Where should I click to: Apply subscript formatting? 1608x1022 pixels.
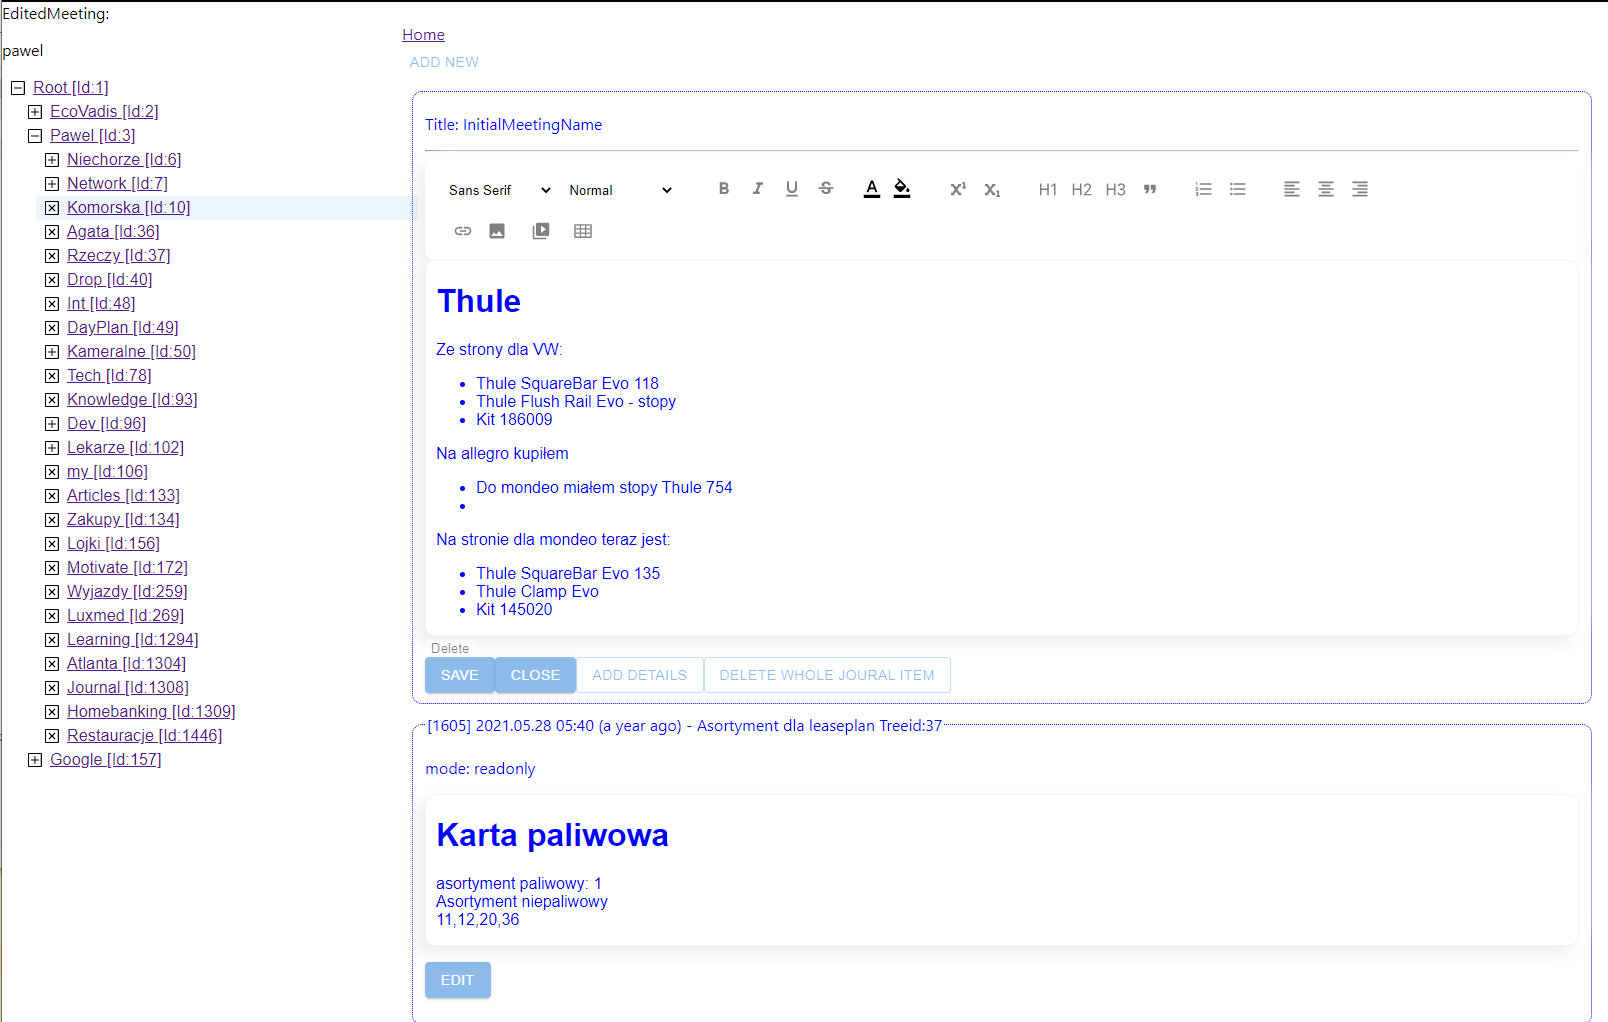(x=992, y=189)
